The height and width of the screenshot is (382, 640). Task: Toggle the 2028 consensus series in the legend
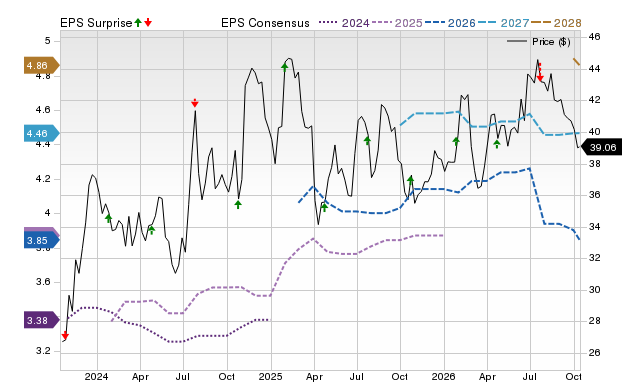(556, 23)
